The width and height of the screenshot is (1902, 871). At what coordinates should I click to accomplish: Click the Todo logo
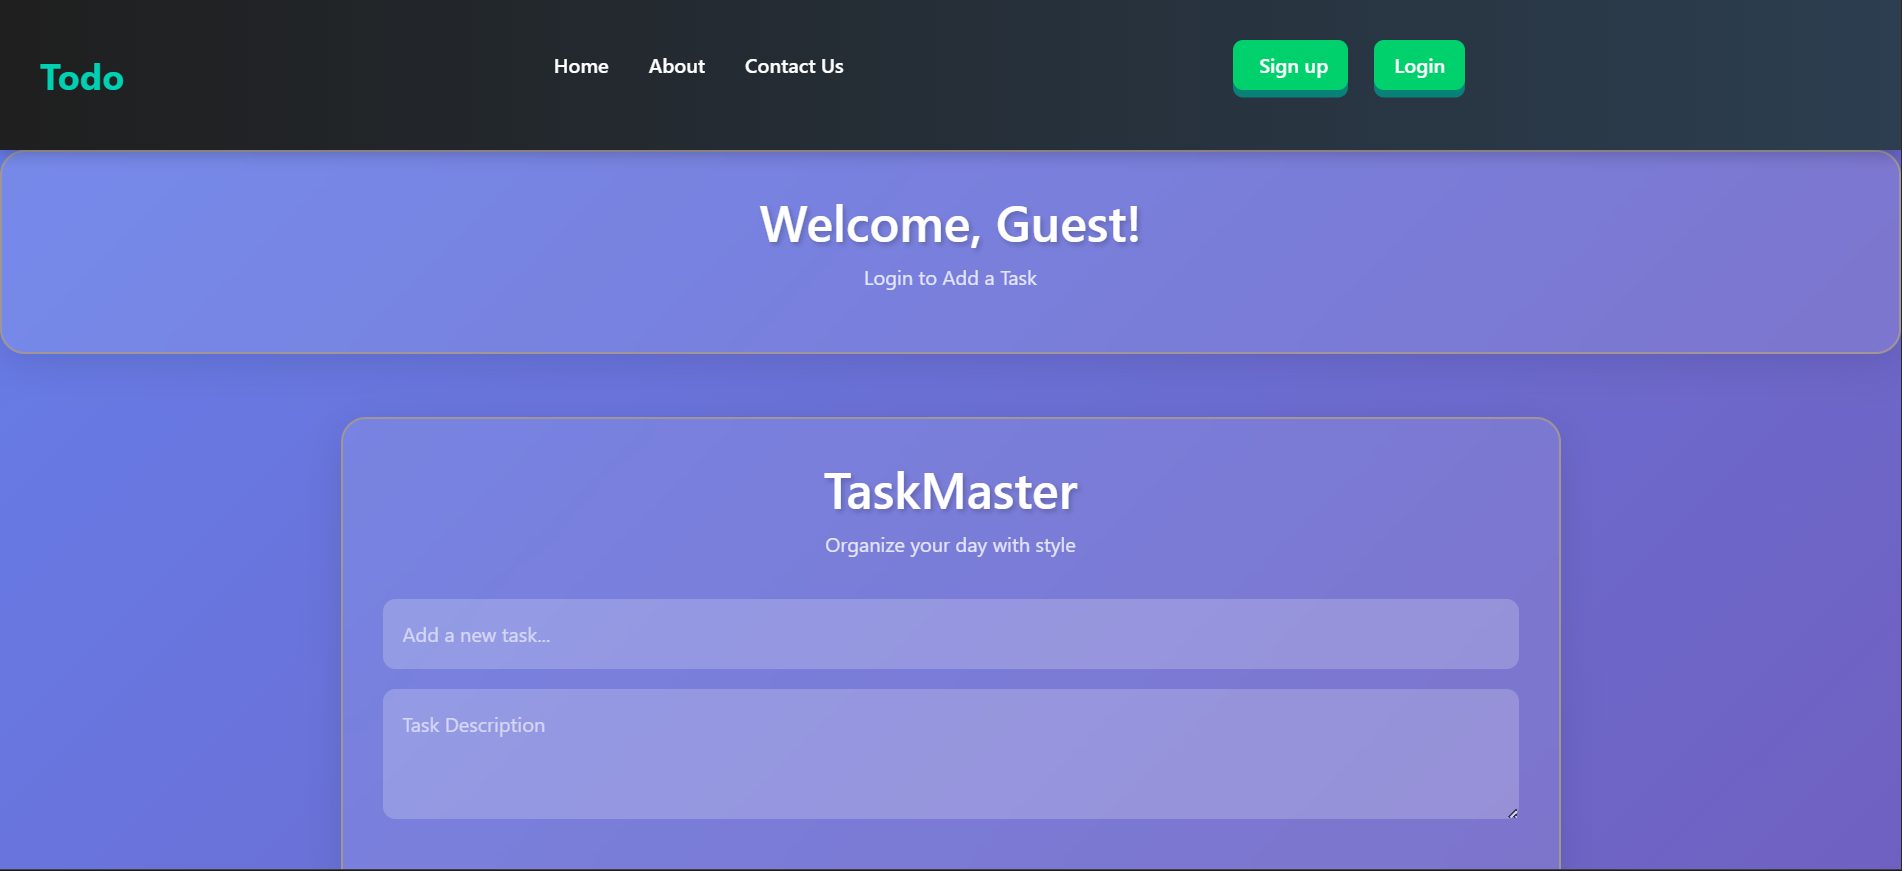tap(82, 77)
